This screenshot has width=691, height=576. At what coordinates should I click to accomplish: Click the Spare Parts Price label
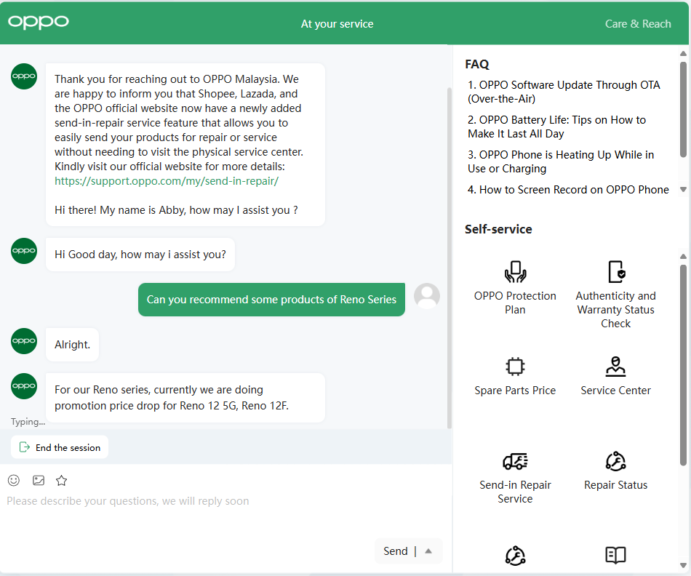[x=515, y=390]
